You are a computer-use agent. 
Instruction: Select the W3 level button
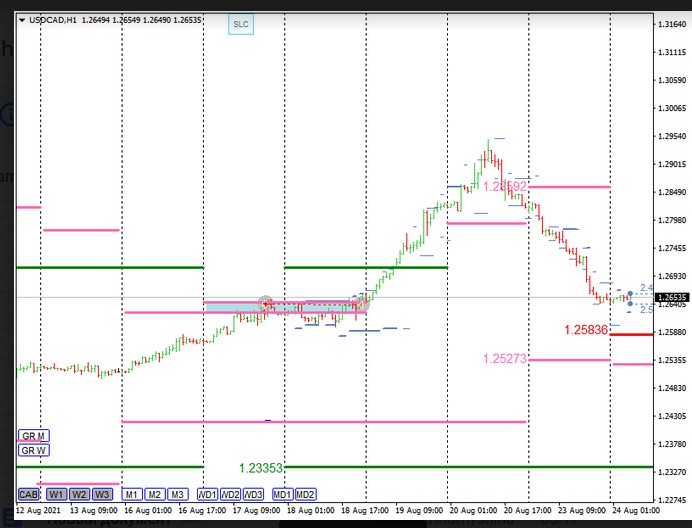coord(102,494)
